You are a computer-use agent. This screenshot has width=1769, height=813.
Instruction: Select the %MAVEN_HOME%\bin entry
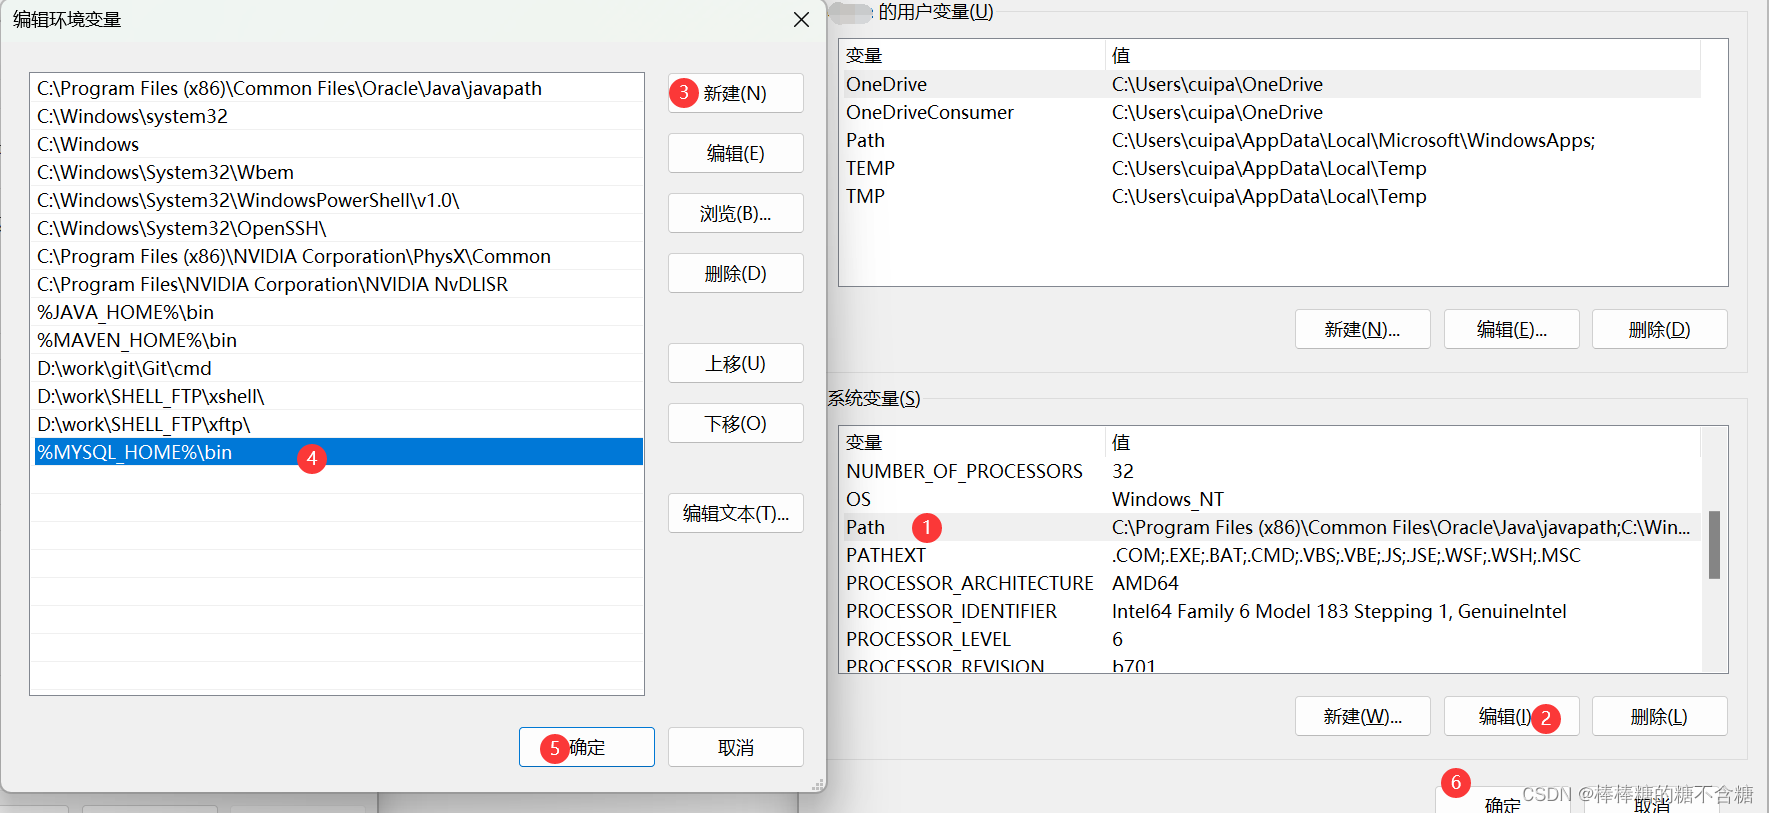338,340
